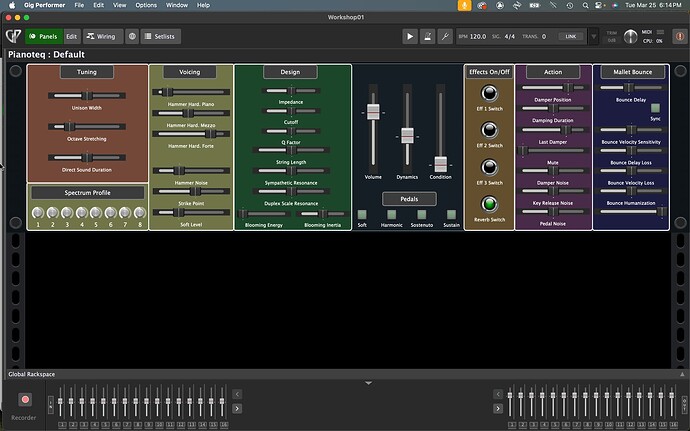Open Spotlight search in the menu bar
The image size is (690, 431).
tap(585, 5)
